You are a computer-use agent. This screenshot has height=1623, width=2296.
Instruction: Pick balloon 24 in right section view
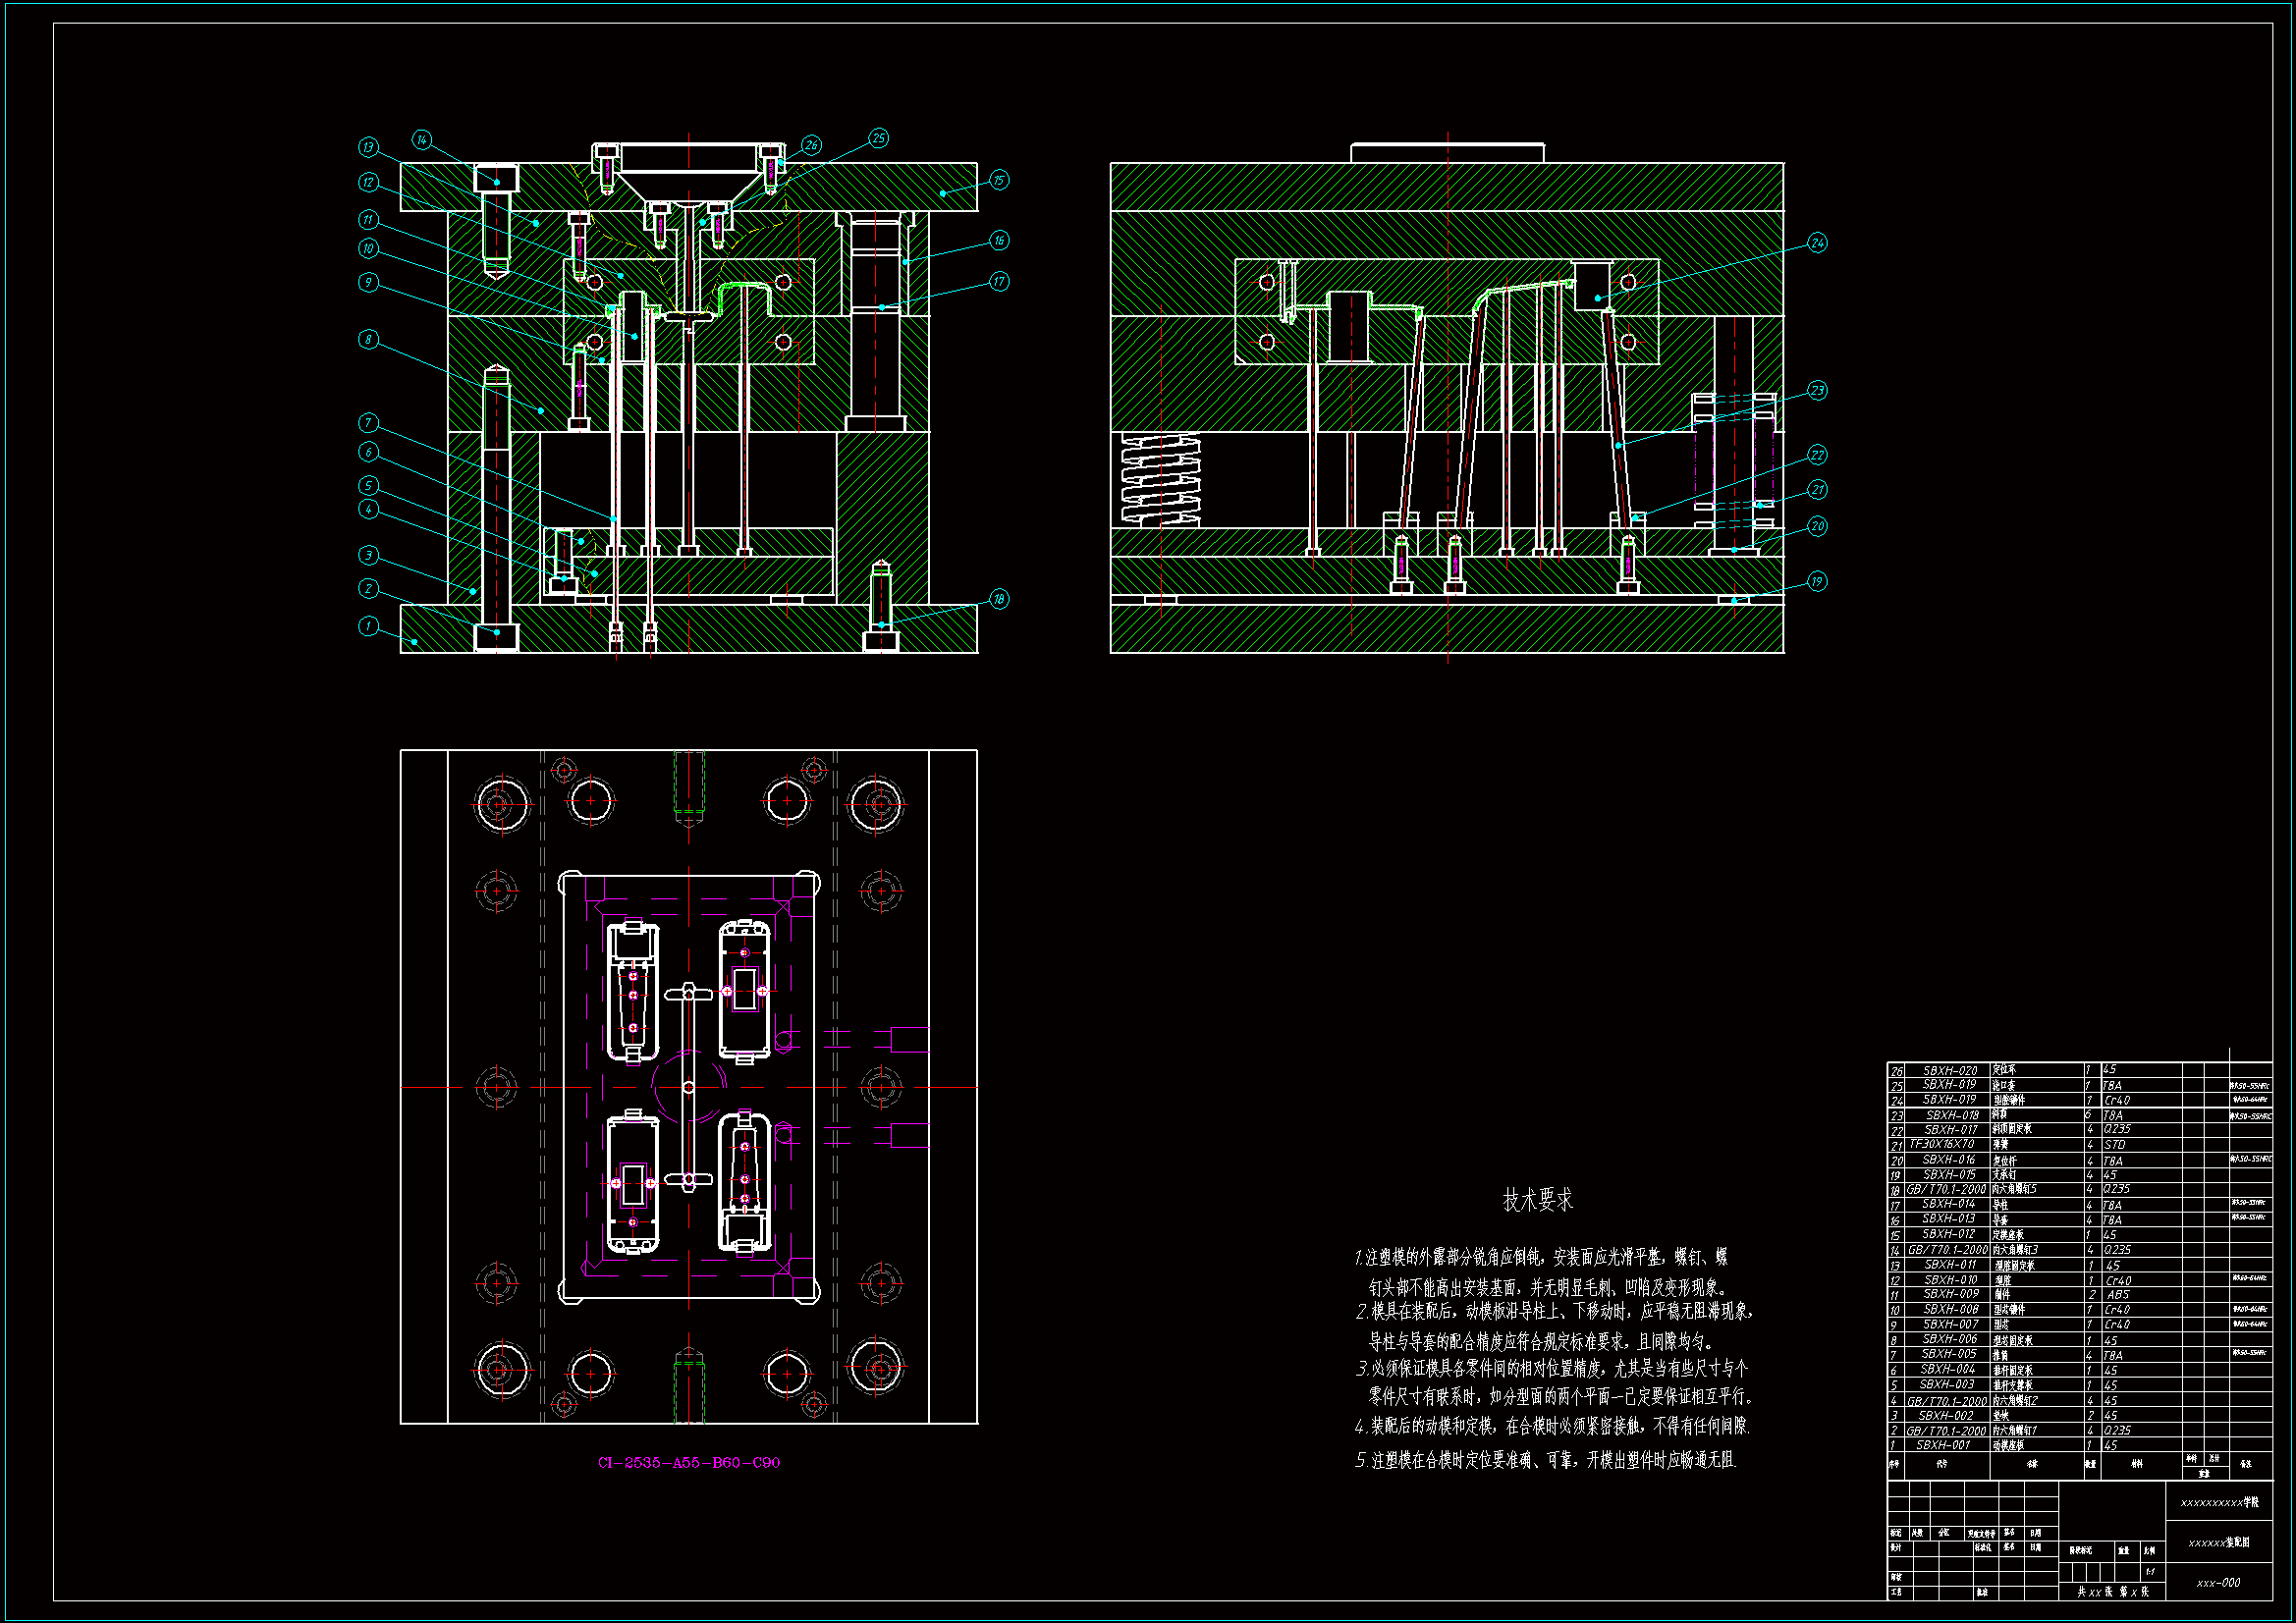[1817, 243]
